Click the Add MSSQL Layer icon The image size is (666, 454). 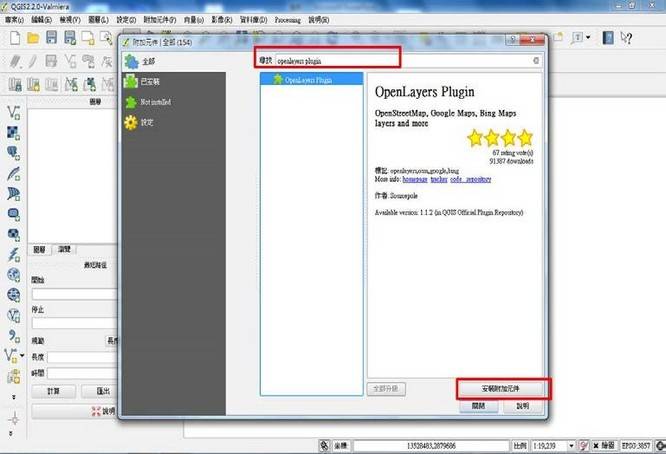14,194
